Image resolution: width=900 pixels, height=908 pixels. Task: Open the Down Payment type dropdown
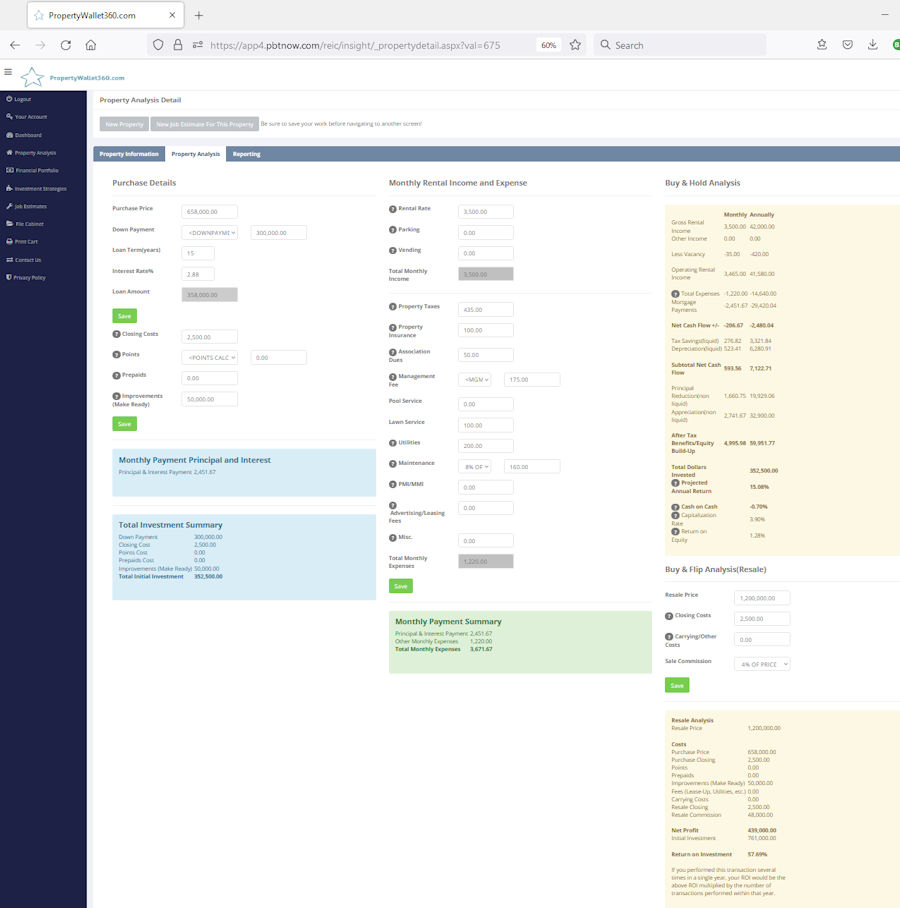210,233
